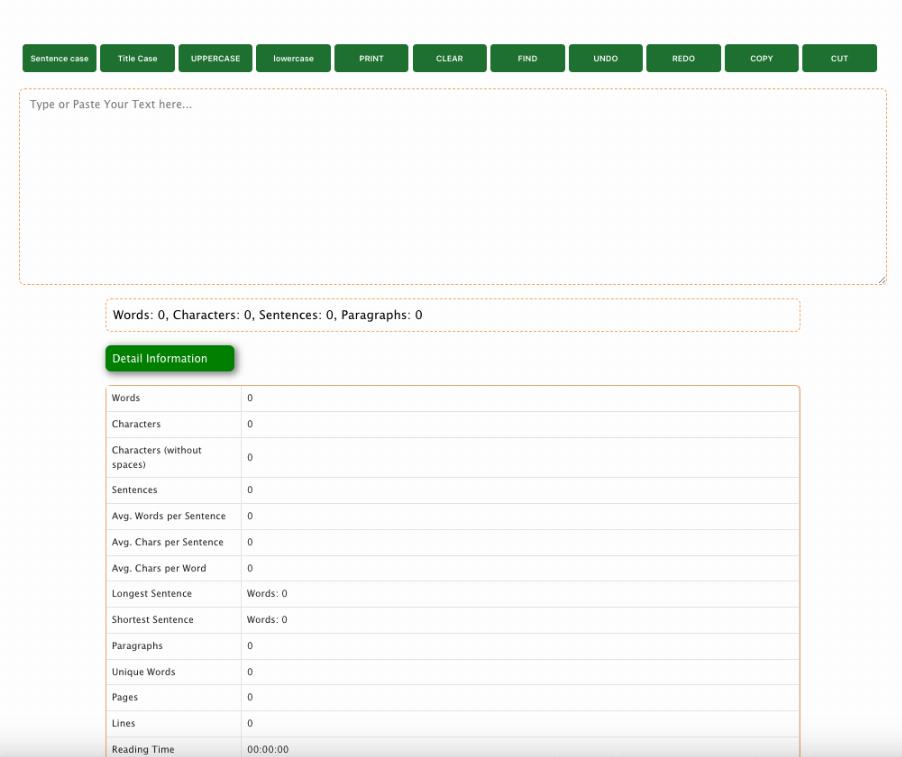902x757 pixels.
Task: Toggle the Detail Information panel
Action: [x=169, y=359]
